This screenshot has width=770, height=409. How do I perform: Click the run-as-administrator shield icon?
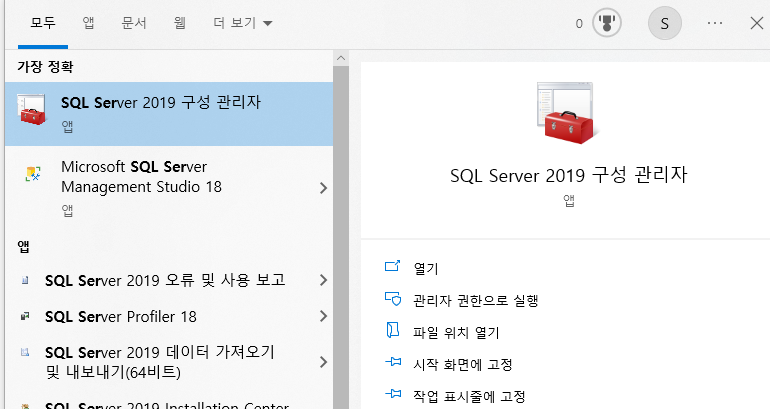(x=393, y=299)
